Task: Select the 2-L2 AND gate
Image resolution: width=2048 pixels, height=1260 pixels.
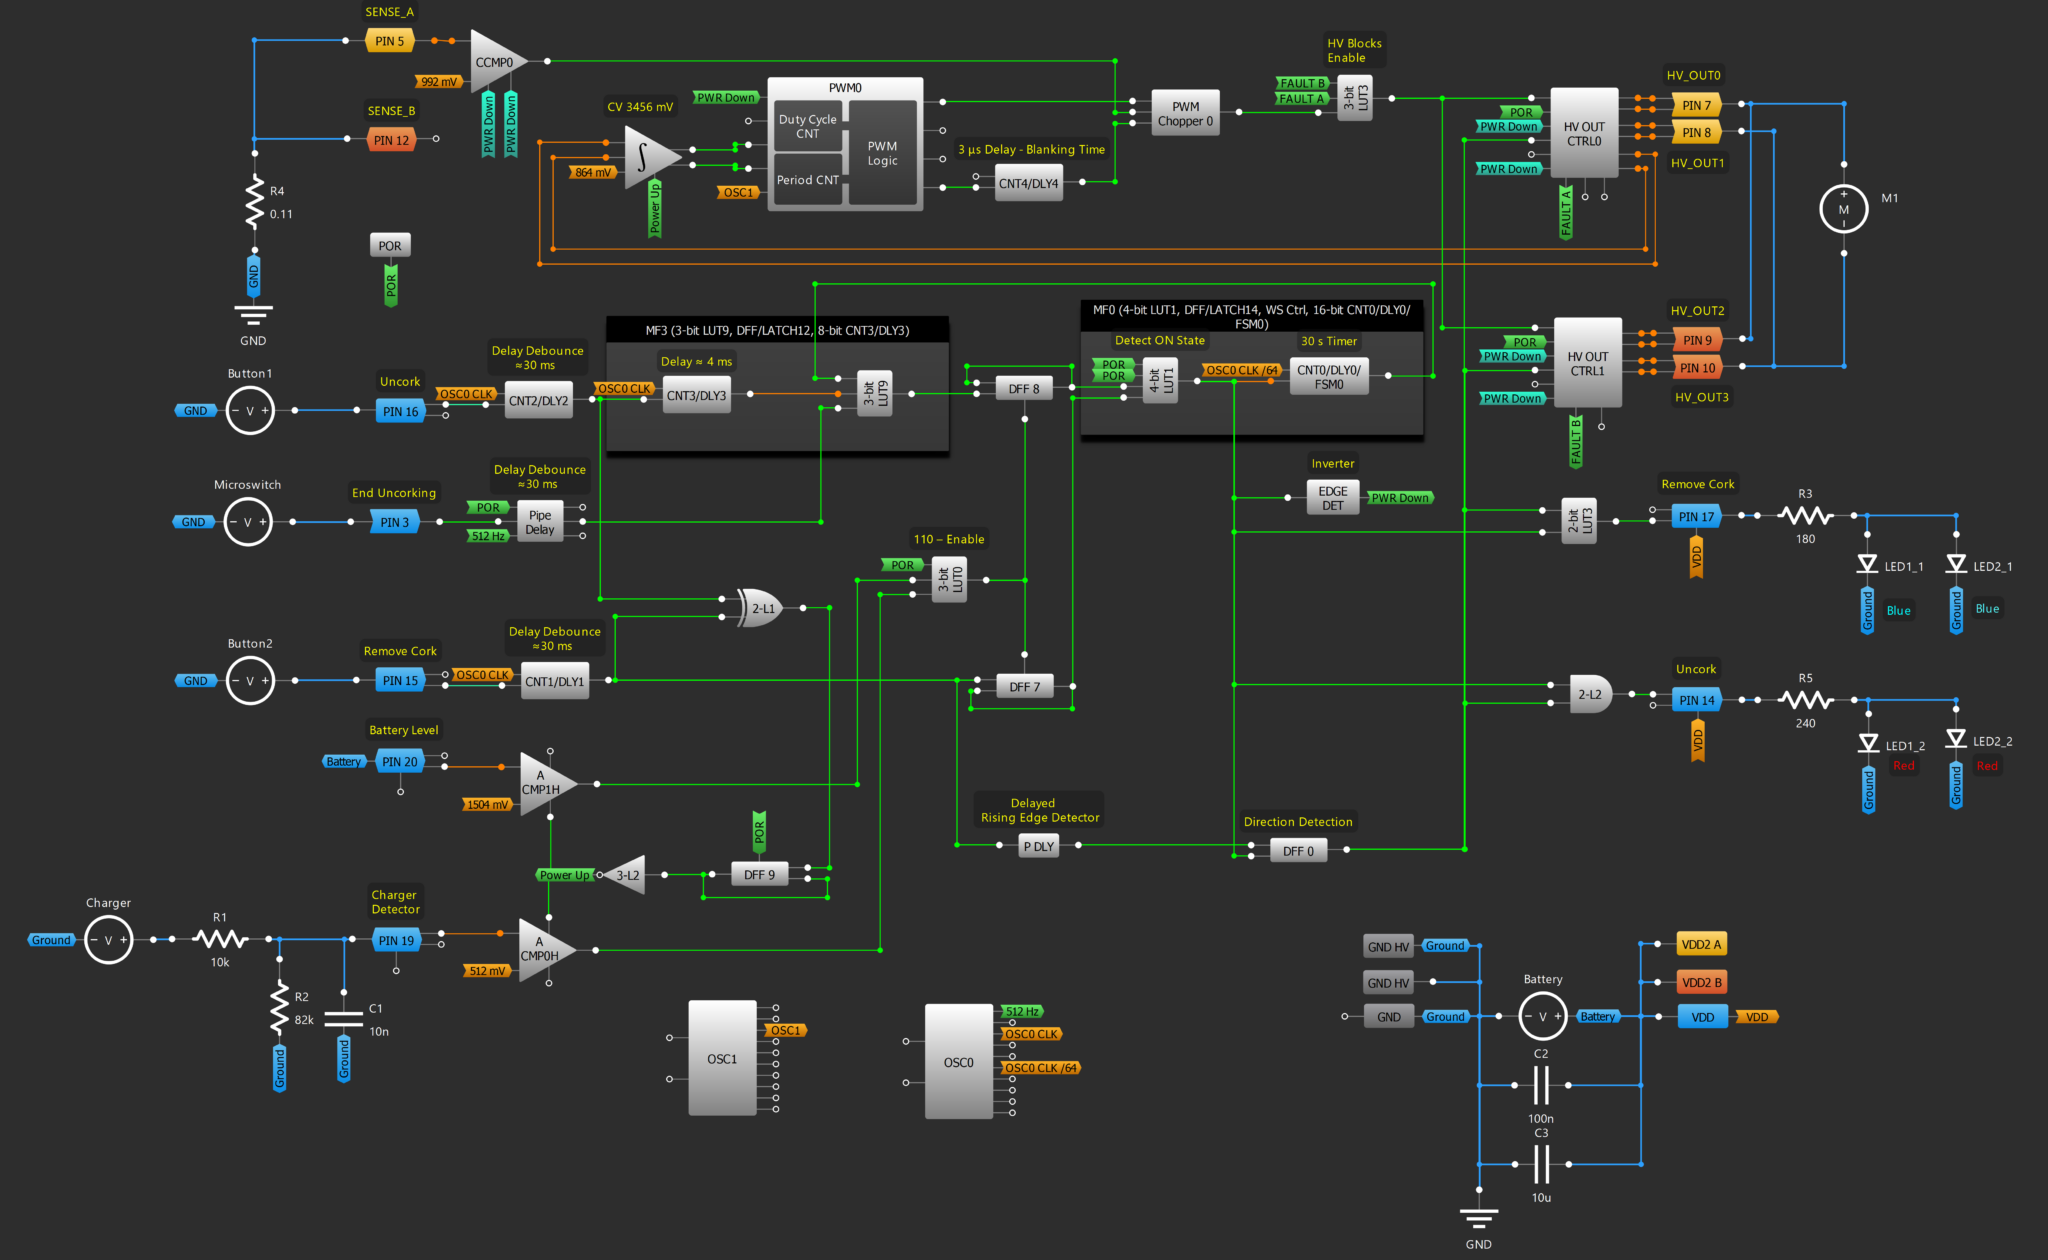Action: (x=1589, y=694)
